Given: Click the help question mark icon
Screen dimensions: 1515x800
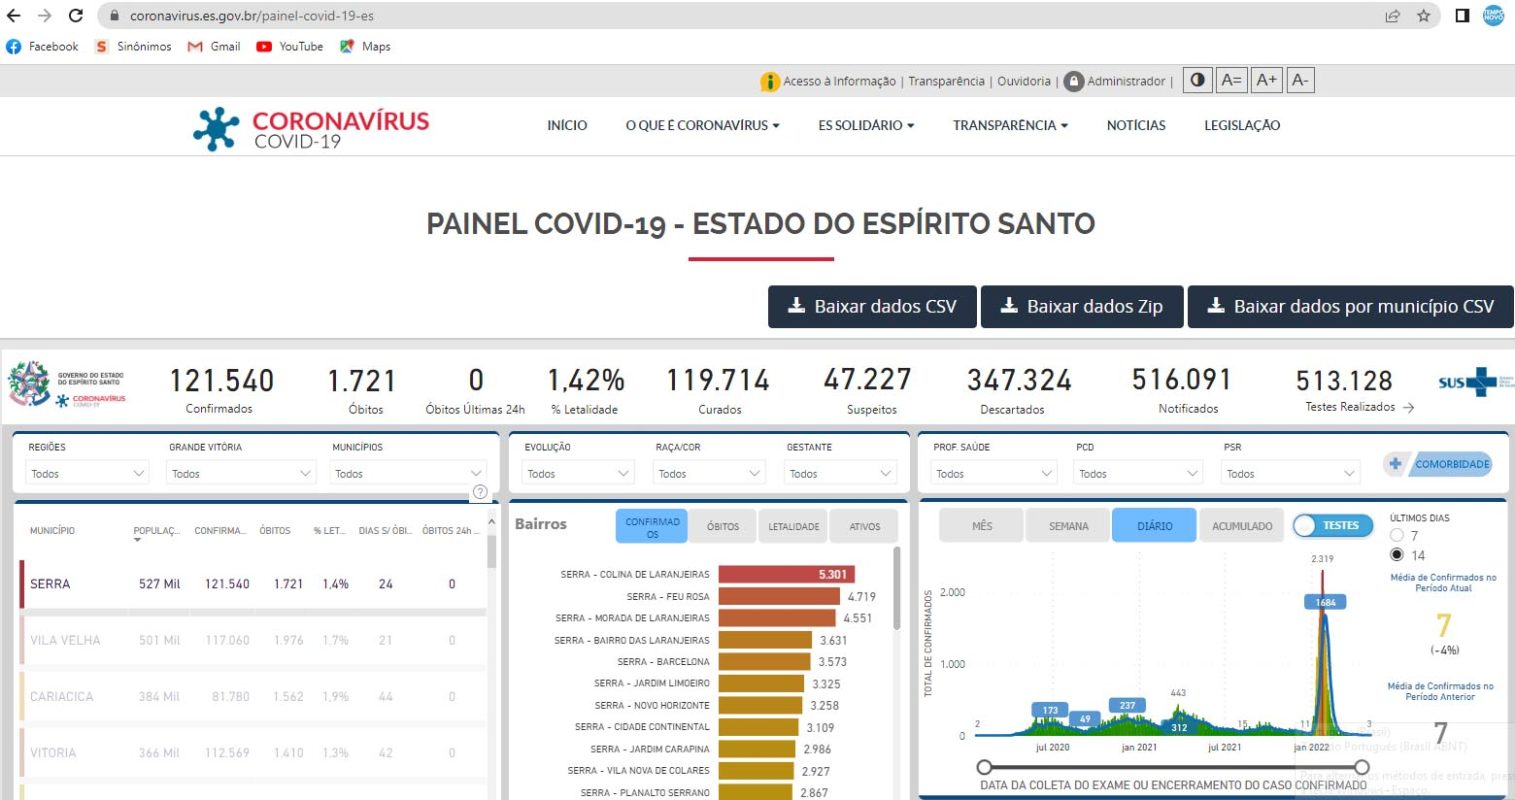Looking at the screenshot, I should (480, 492).
